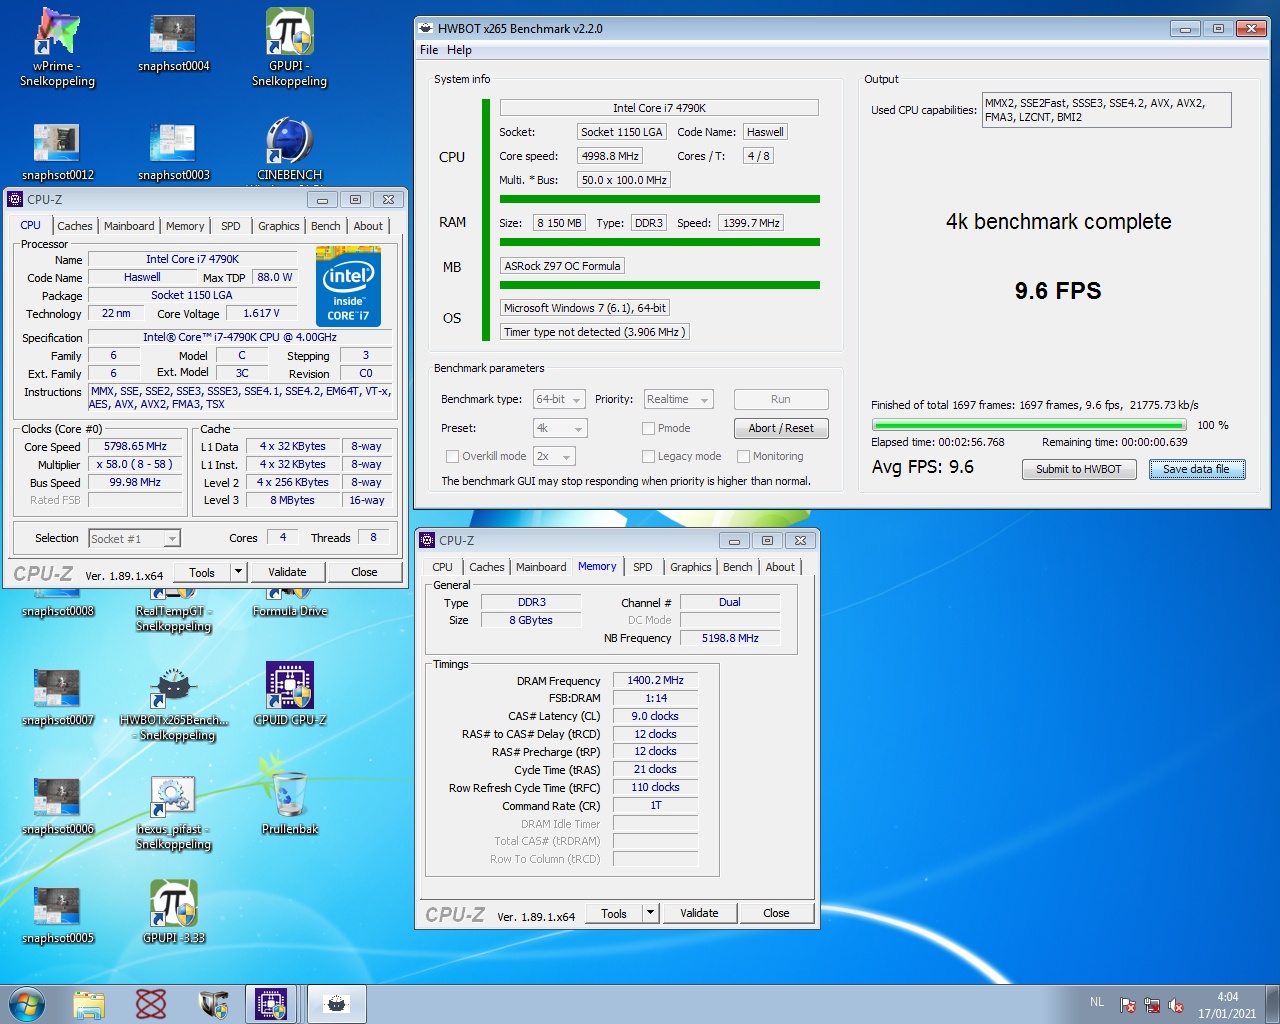Click the NB Frequency 5198.8 MHz value
Screen dimensions: 1280x1024
coord(730,638)
